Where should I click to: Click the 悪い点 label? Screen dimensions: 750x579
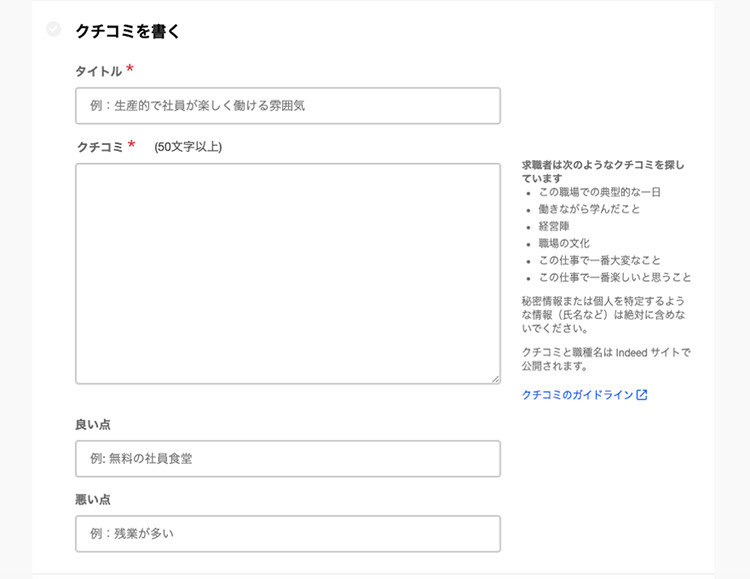(x=92, y=499)
